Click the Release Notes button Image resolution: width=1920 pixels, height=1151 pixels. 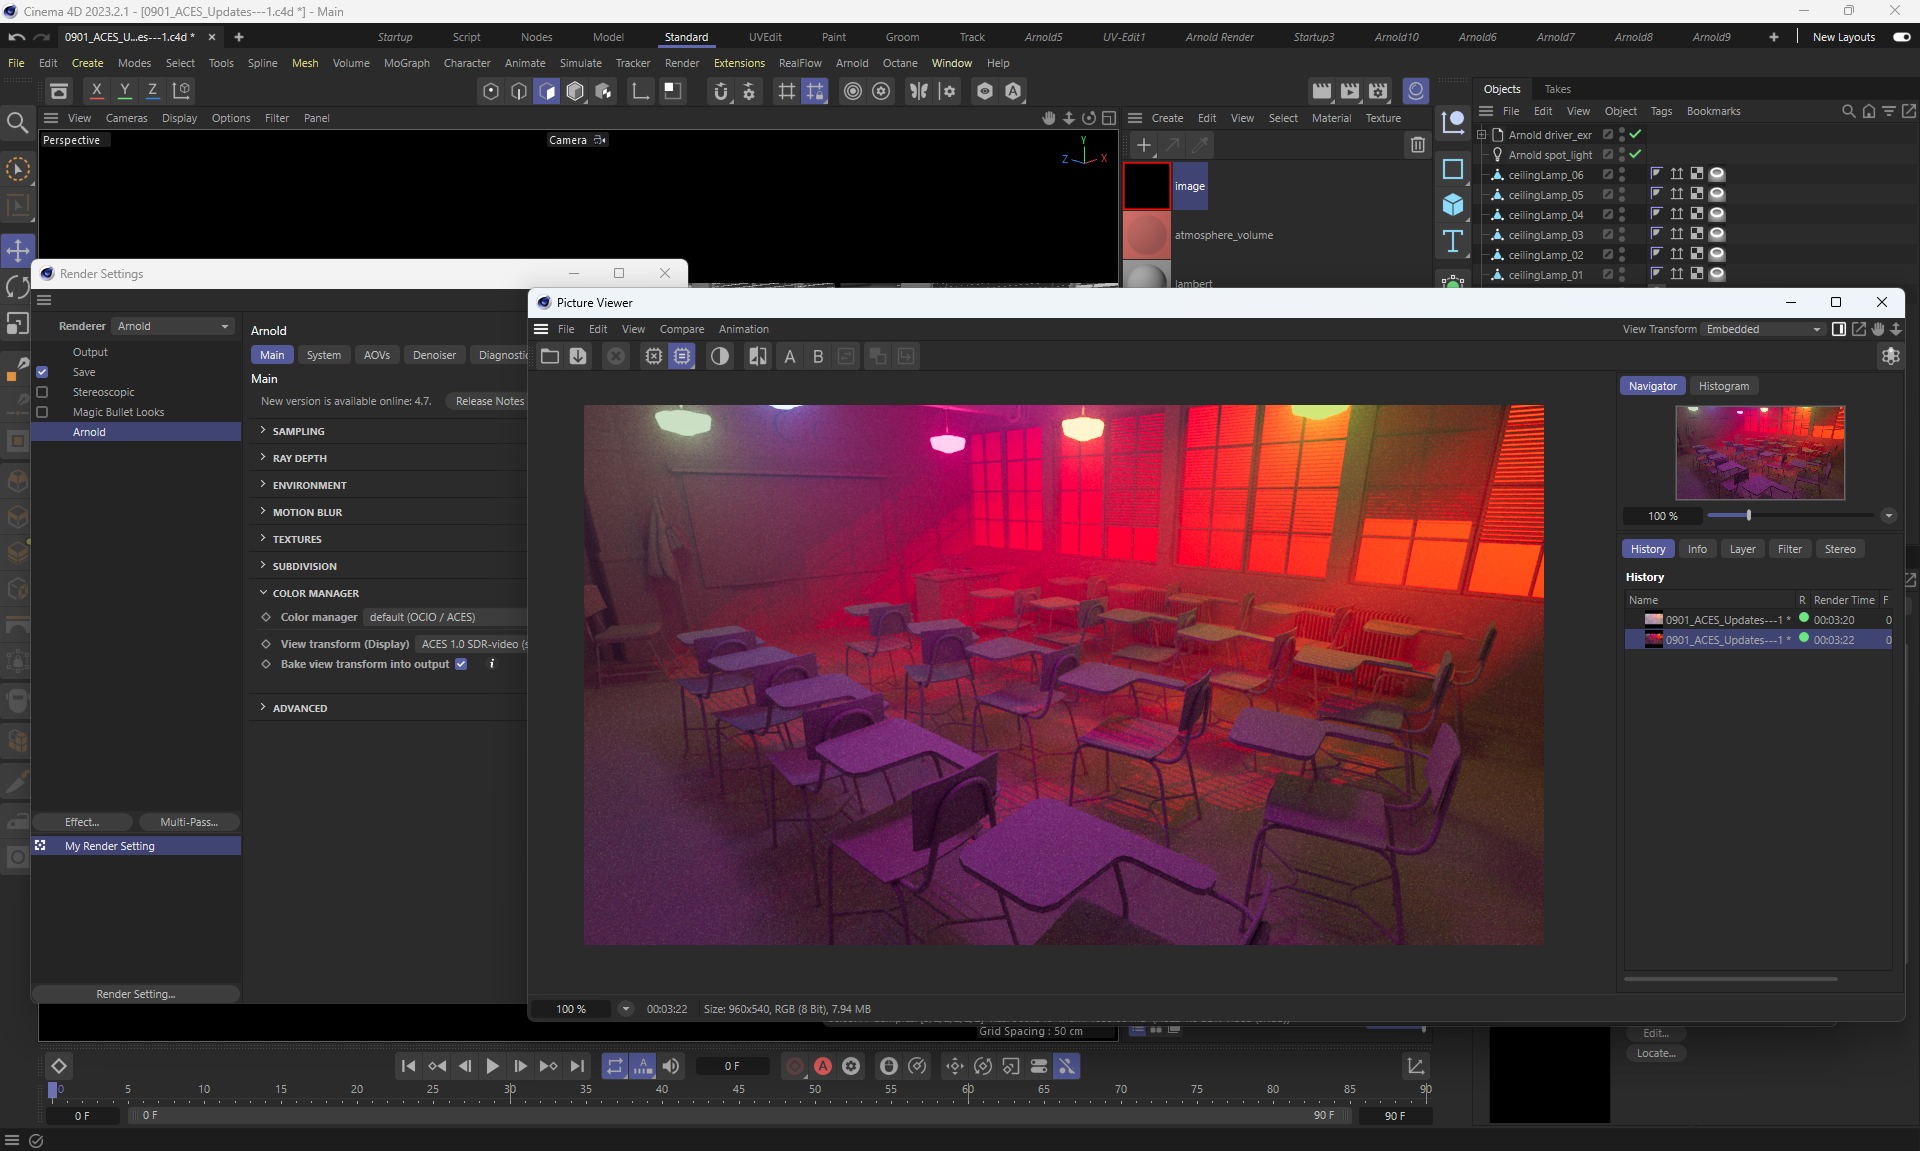[489, 401]
